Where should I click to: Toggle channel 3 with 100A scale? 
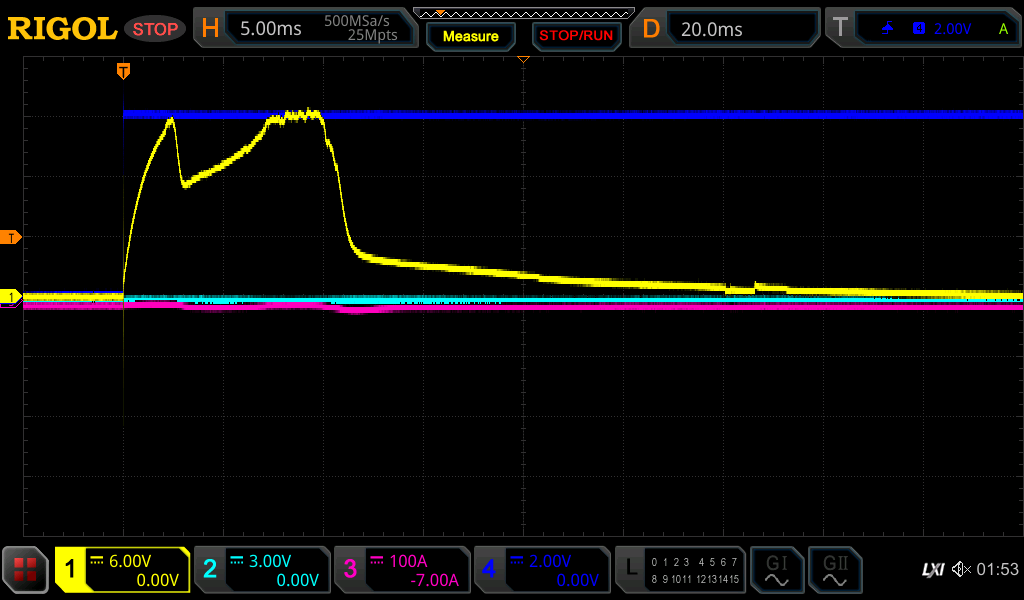coord(402,570)
